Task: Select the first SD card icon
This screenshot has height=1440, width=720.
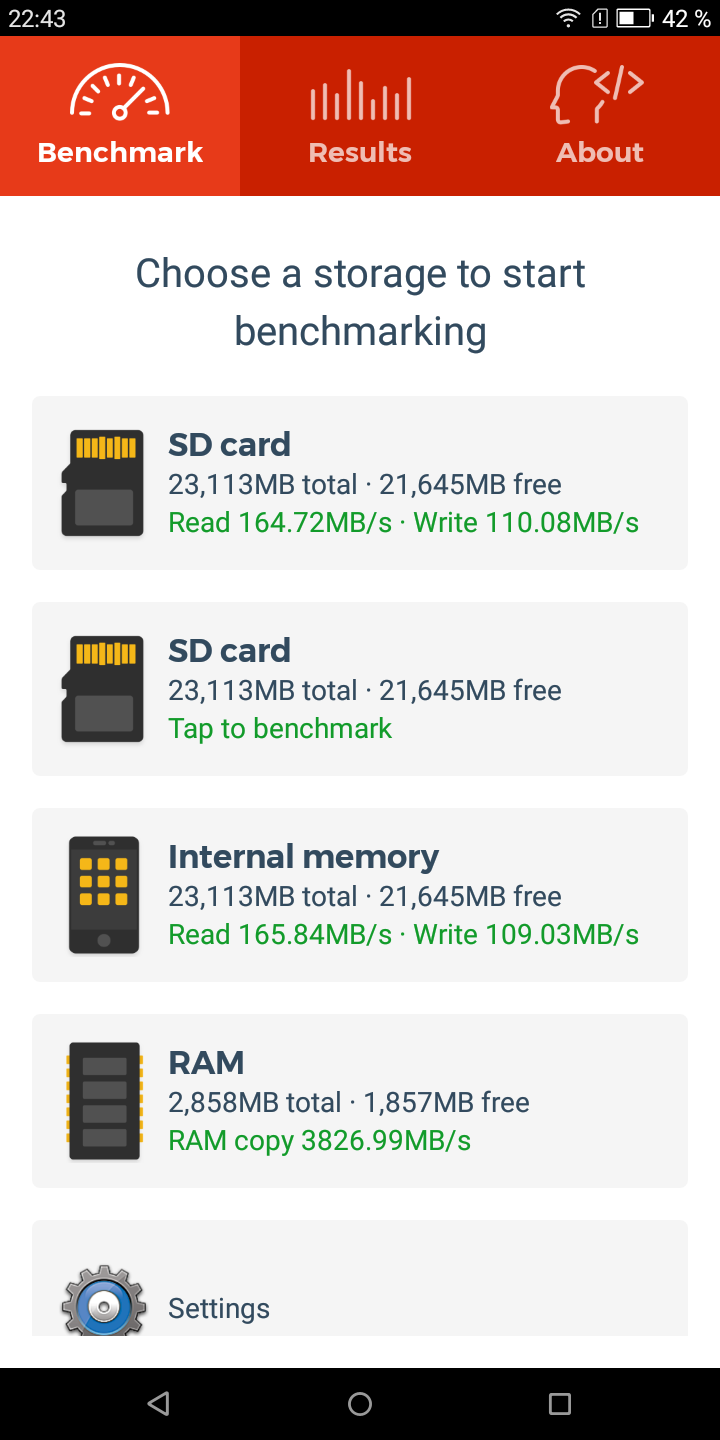Action: 102,483
